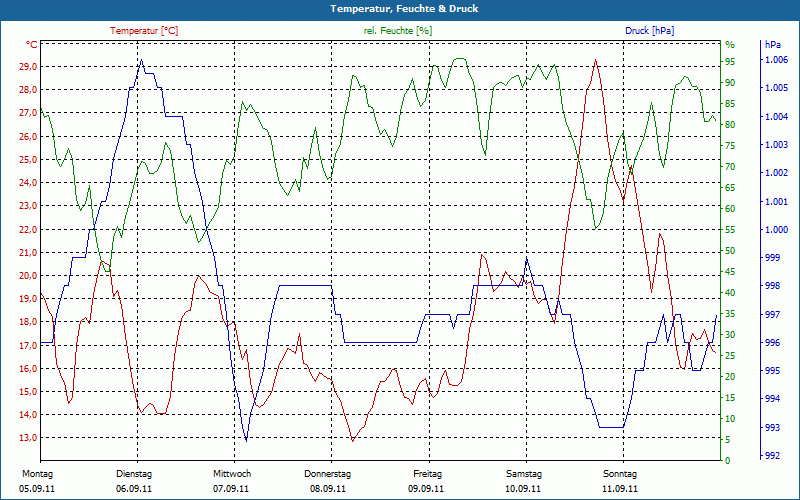The image size is (800, 500).
Task: Click the '90' humidity axis value
Action: tap(730, 83)
